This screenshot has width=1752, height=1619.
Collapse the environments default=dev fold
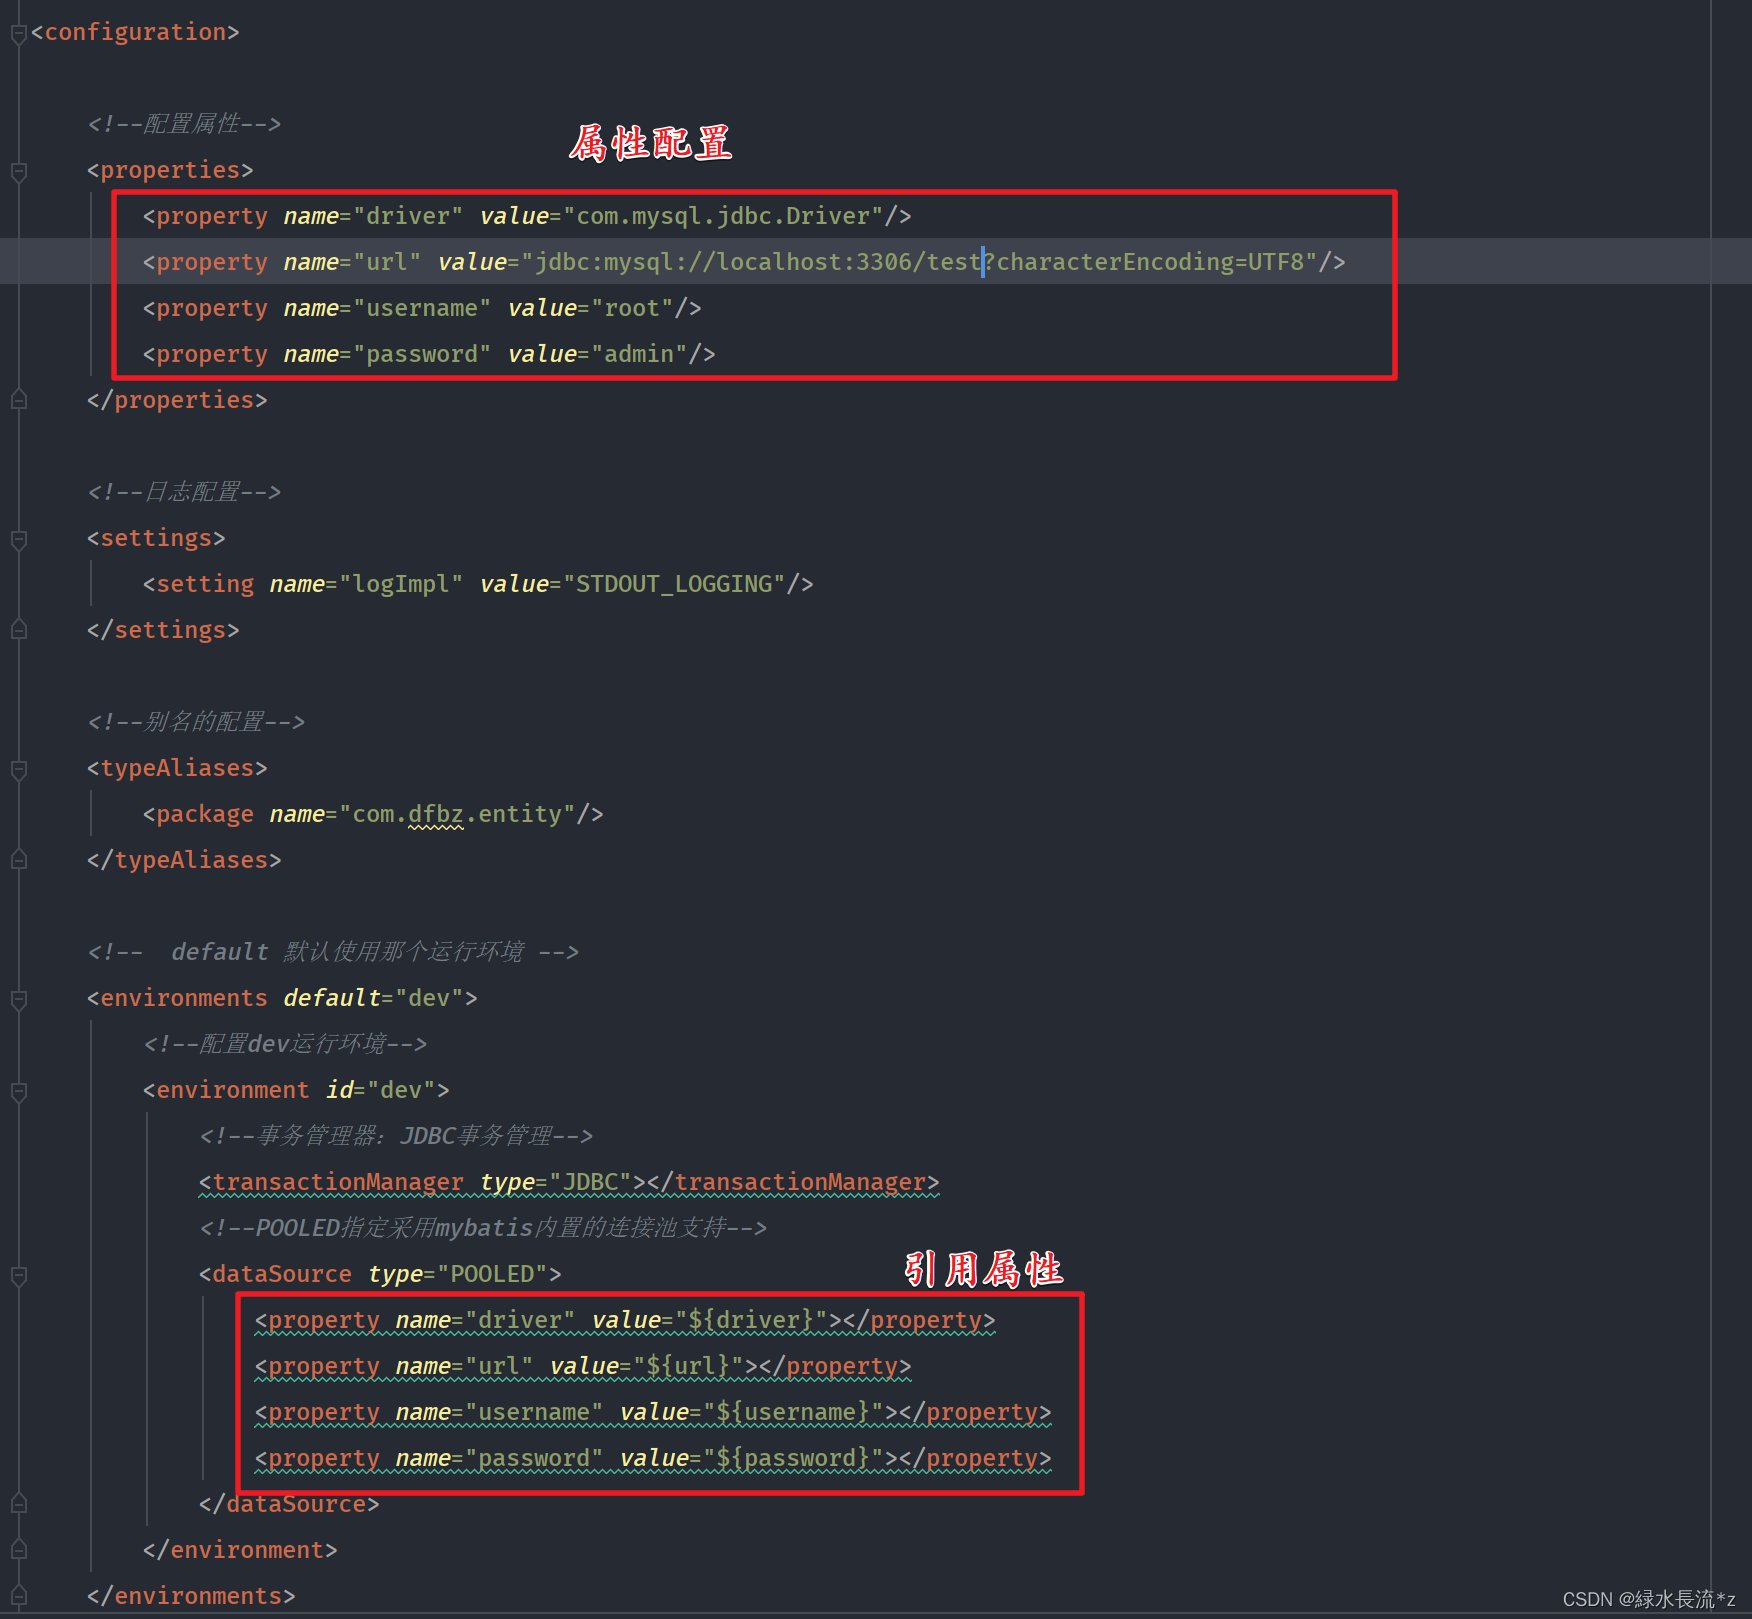(18, 1000)
